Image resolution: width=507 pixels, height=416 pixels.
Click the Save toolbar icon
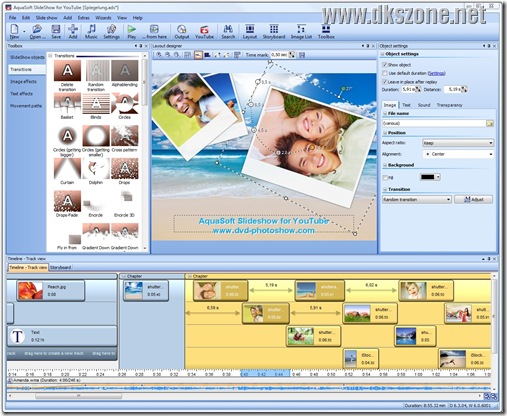click(x=56, y=31)
